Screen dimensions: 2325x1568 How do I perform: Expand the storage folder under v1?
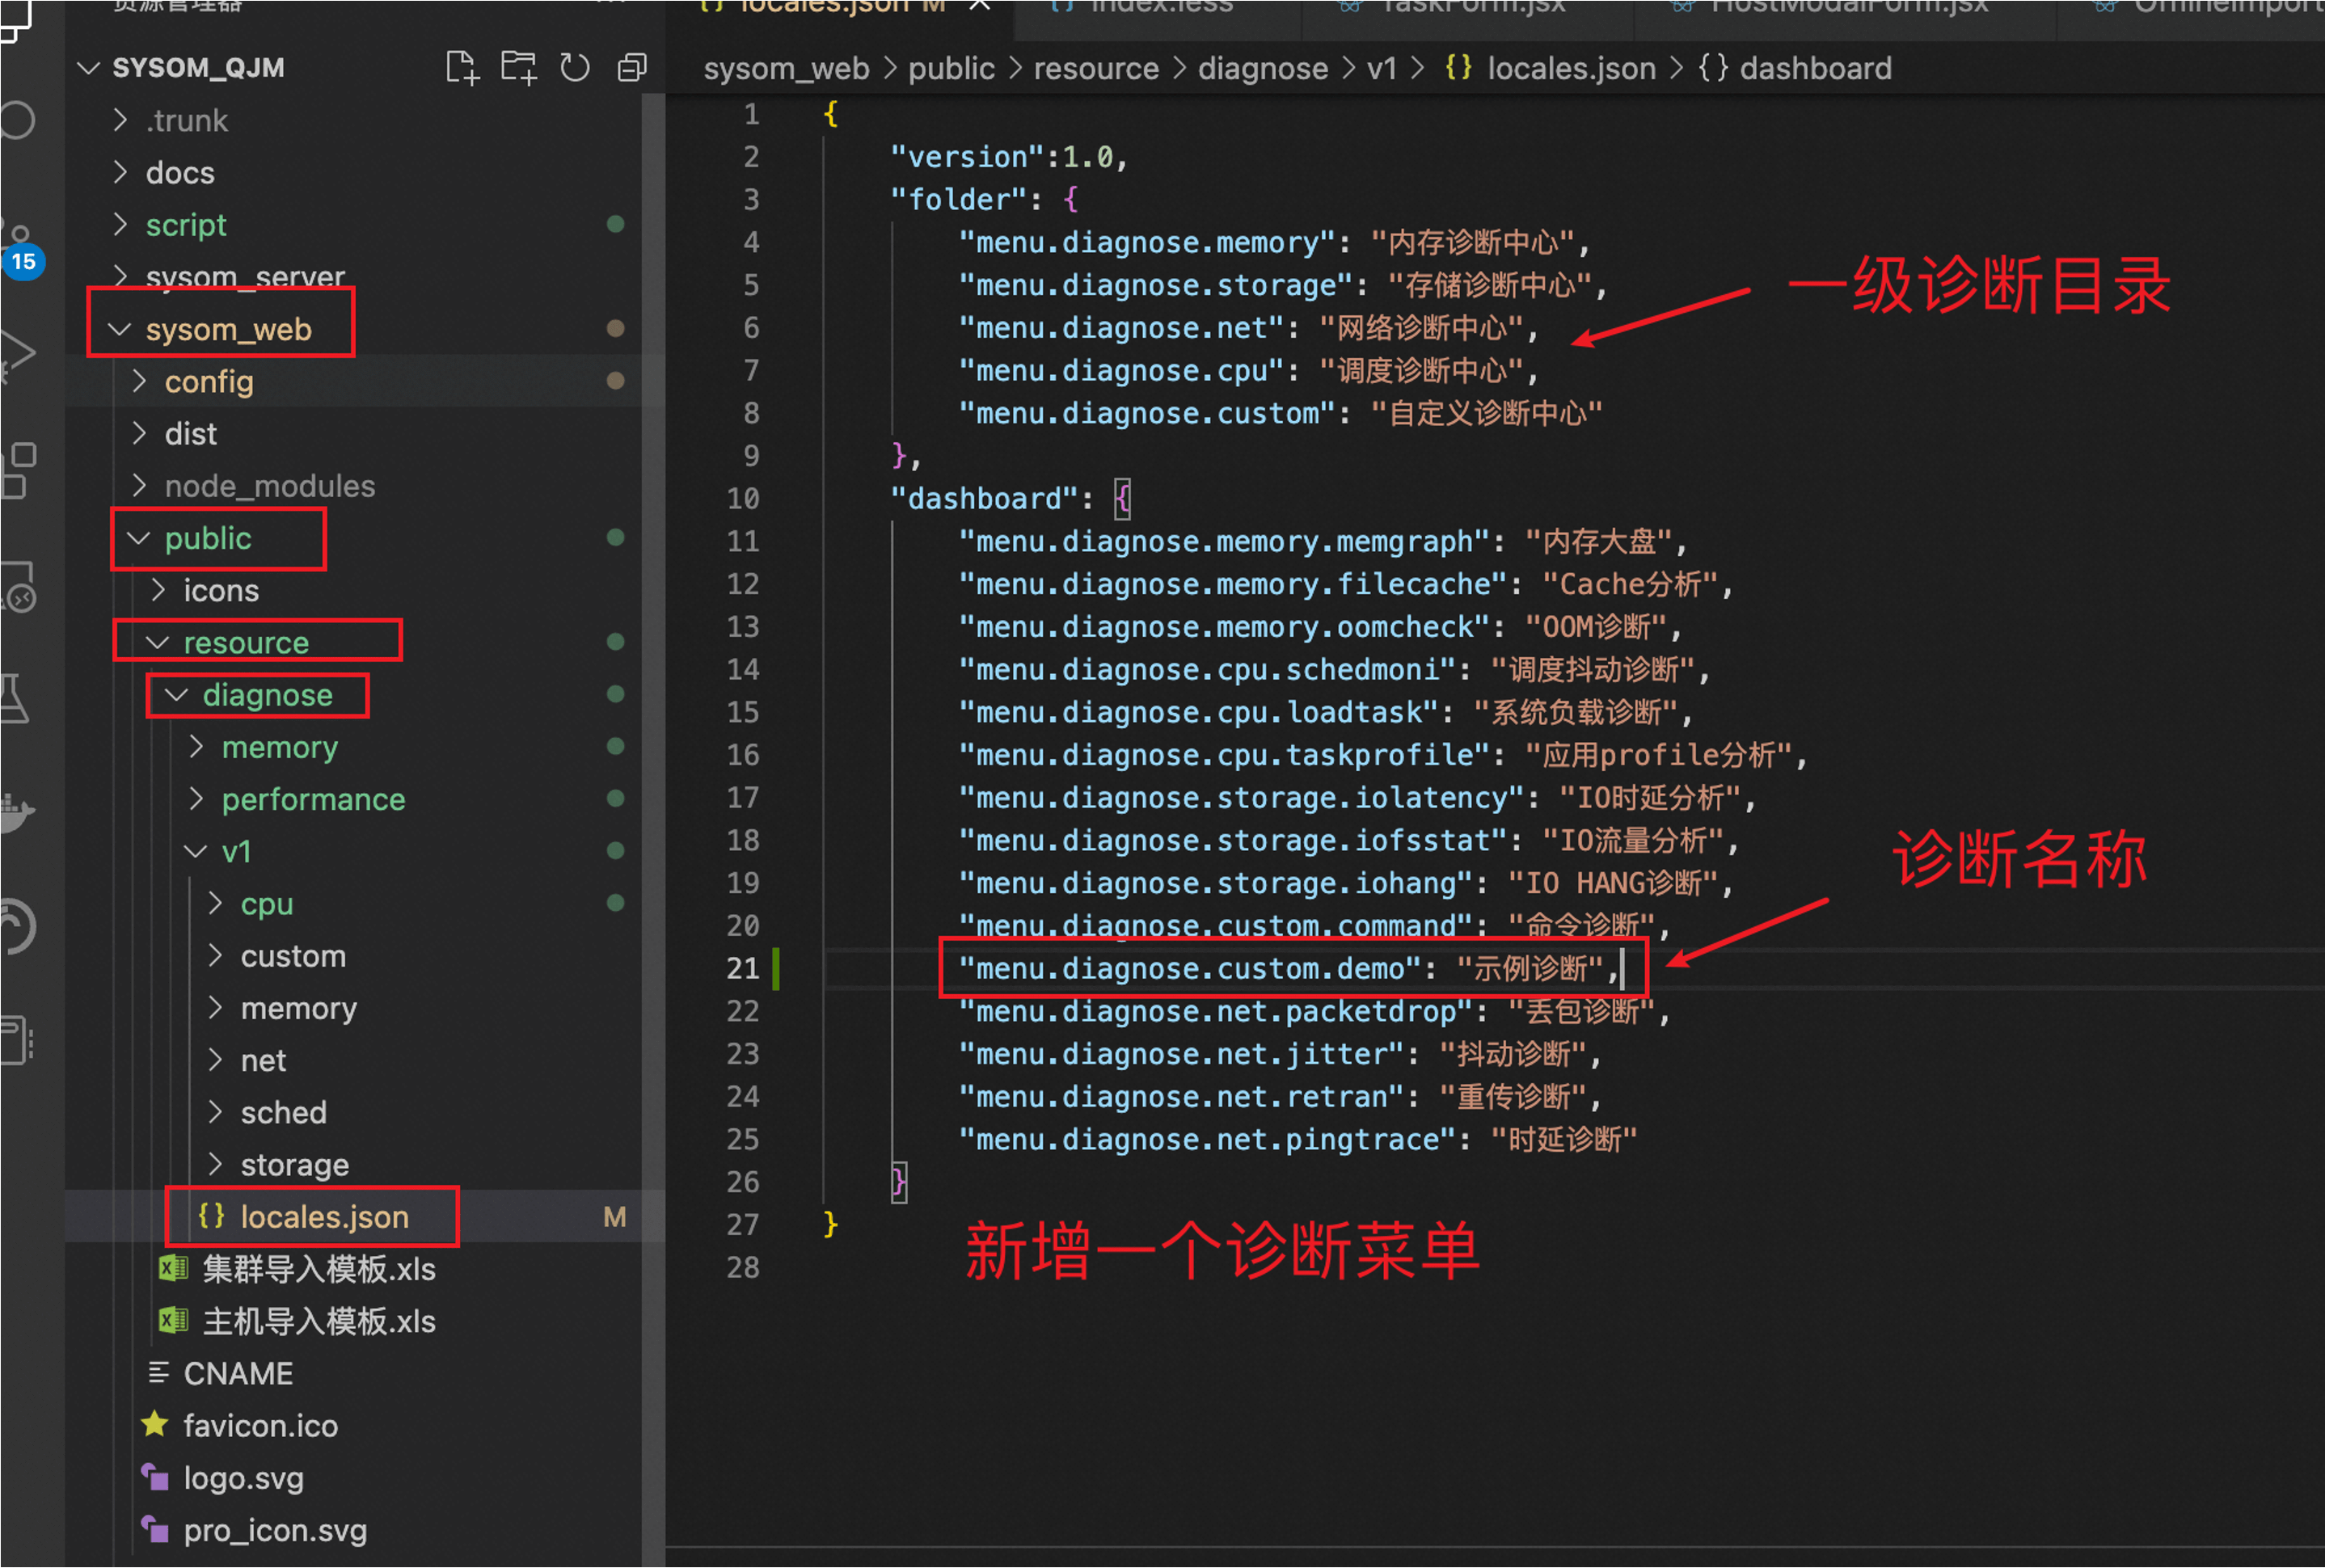click(216, 1164)
